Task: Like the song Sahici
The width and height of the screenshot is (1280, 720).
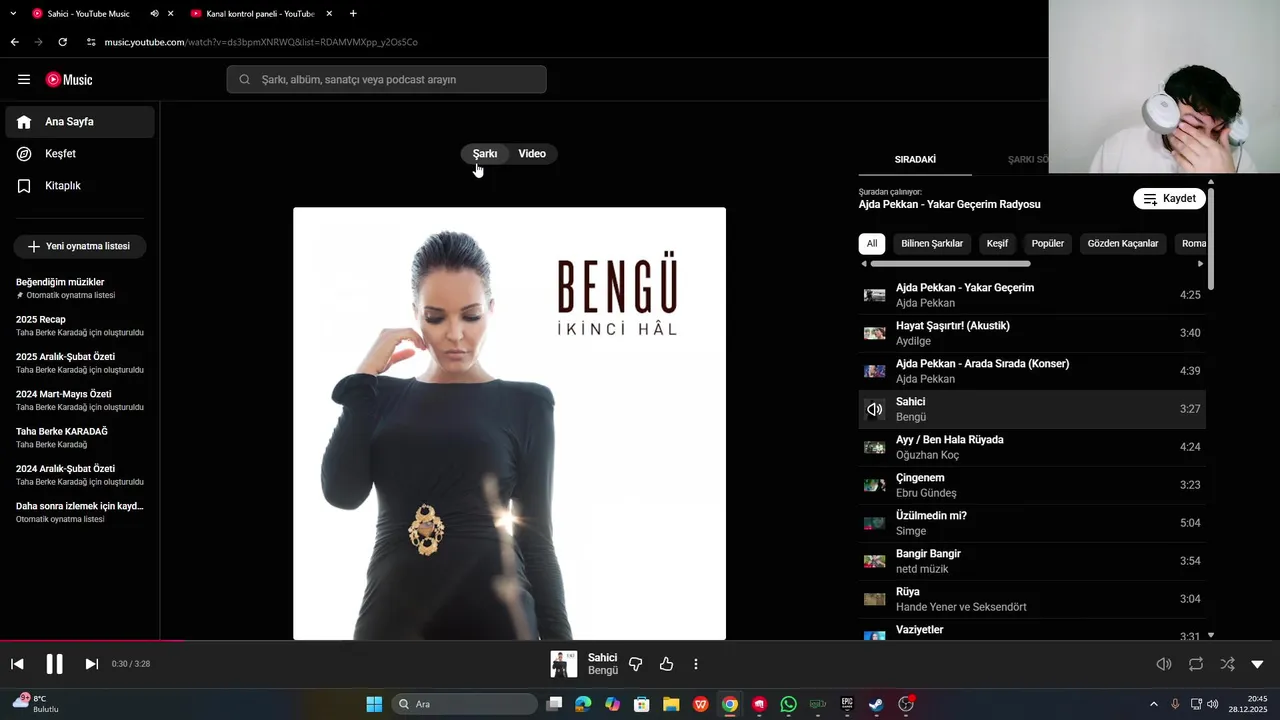Action: click(667, 664)
